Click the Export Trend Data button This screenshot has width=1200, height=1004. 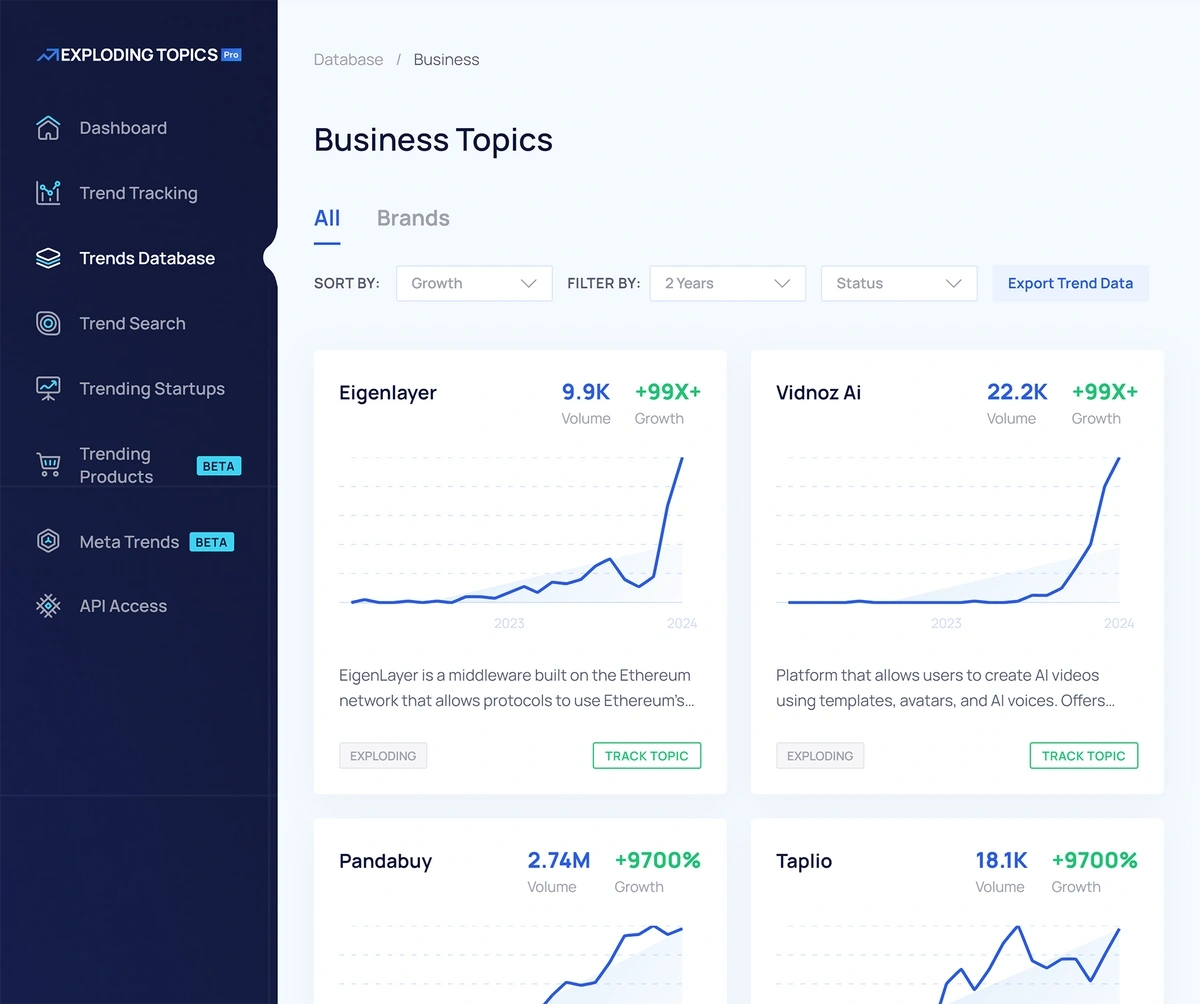coord(1070,283)
